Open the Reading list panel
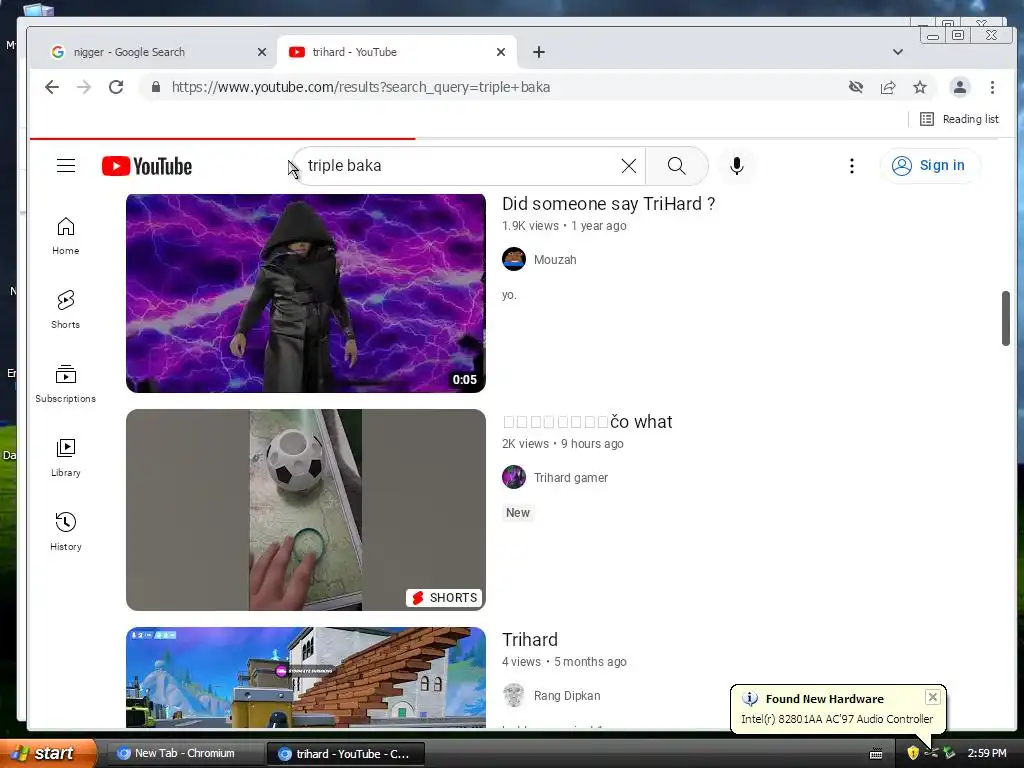The height and width of the screenshot is (768, 1024). click(959, 119)
